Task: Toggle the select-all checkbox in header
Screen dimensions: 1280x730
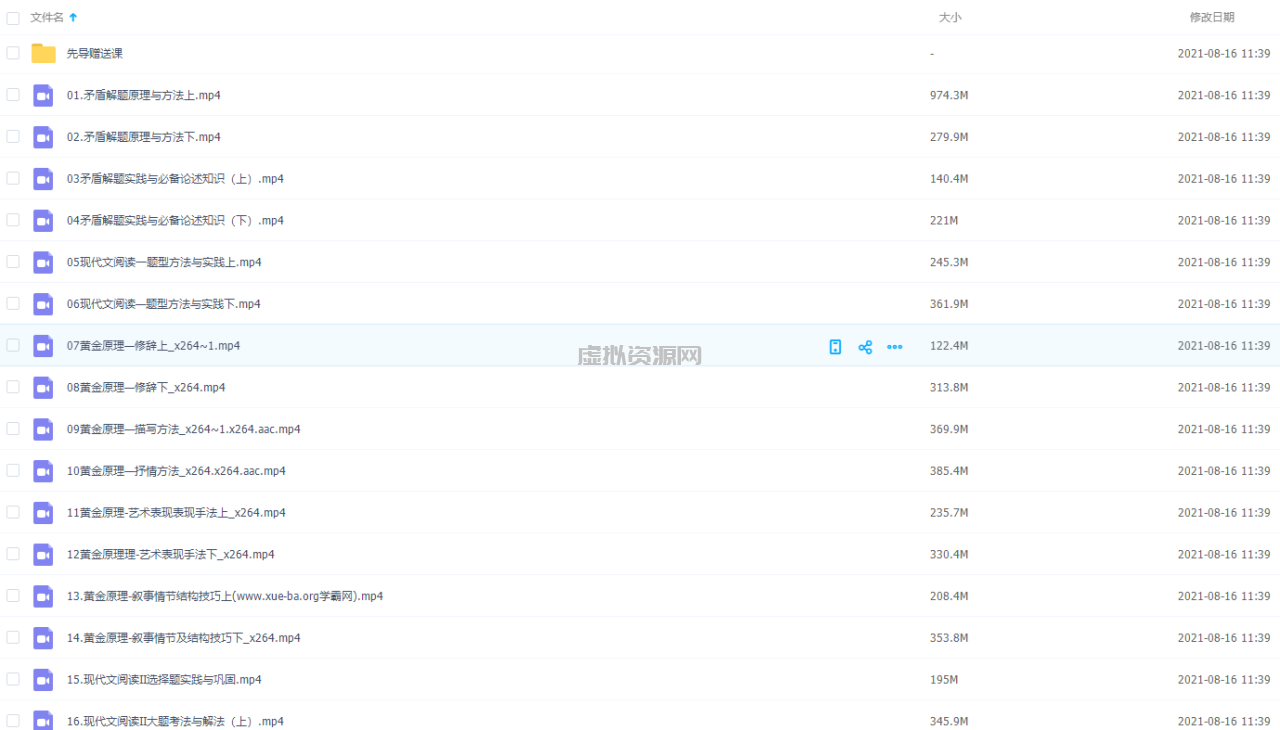Action: (x=13, y=18)
